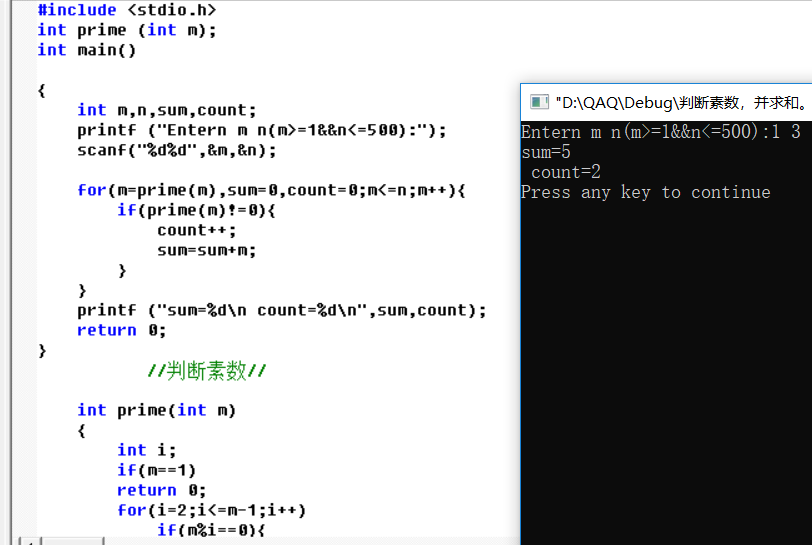Click the console input line "Entern m n(m>=1&&n<=500):1 3"
812x545 pixels.
point(661,132)
